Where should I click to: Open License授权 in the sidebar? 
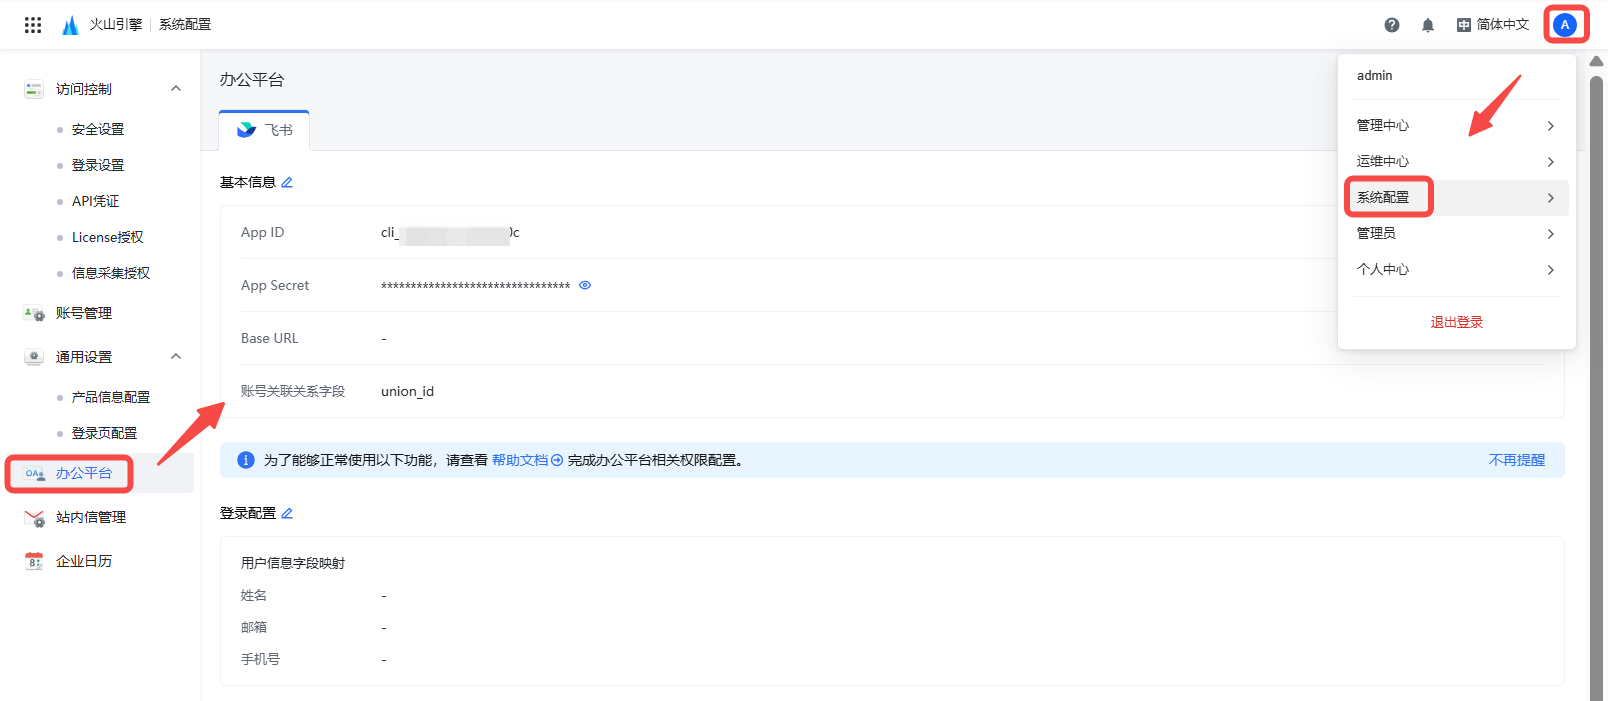[108, 237]
